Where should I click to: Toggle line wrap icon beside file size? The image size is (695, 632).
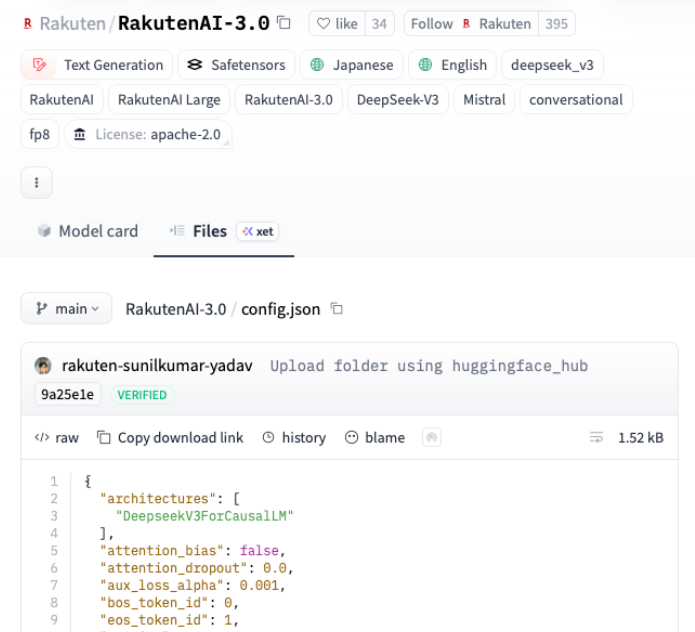[x=596, y=437]
